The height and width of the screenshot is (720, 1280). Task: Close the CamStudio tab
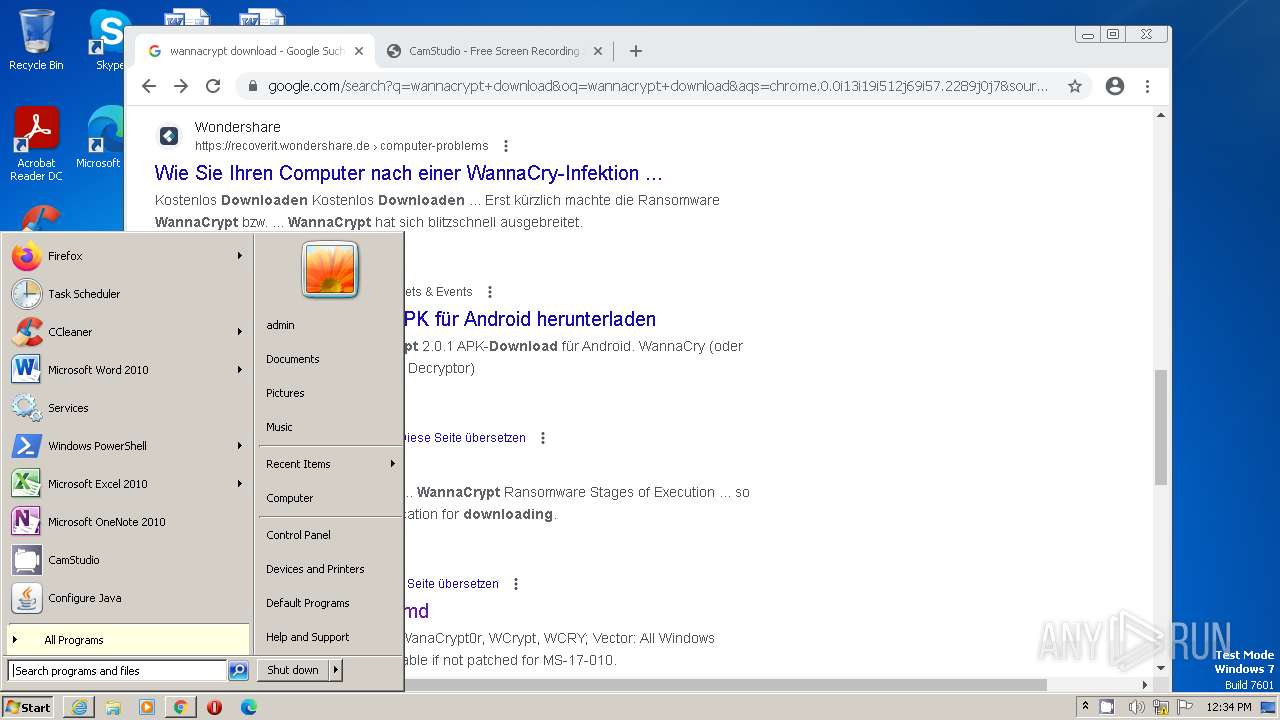pos(598,51)
